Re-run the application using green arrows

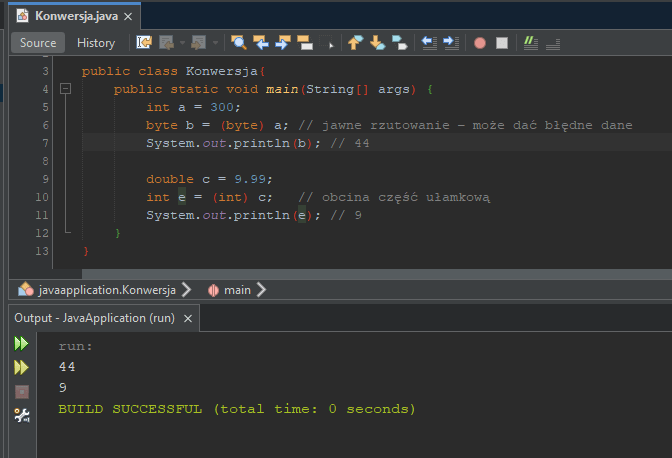21,344
